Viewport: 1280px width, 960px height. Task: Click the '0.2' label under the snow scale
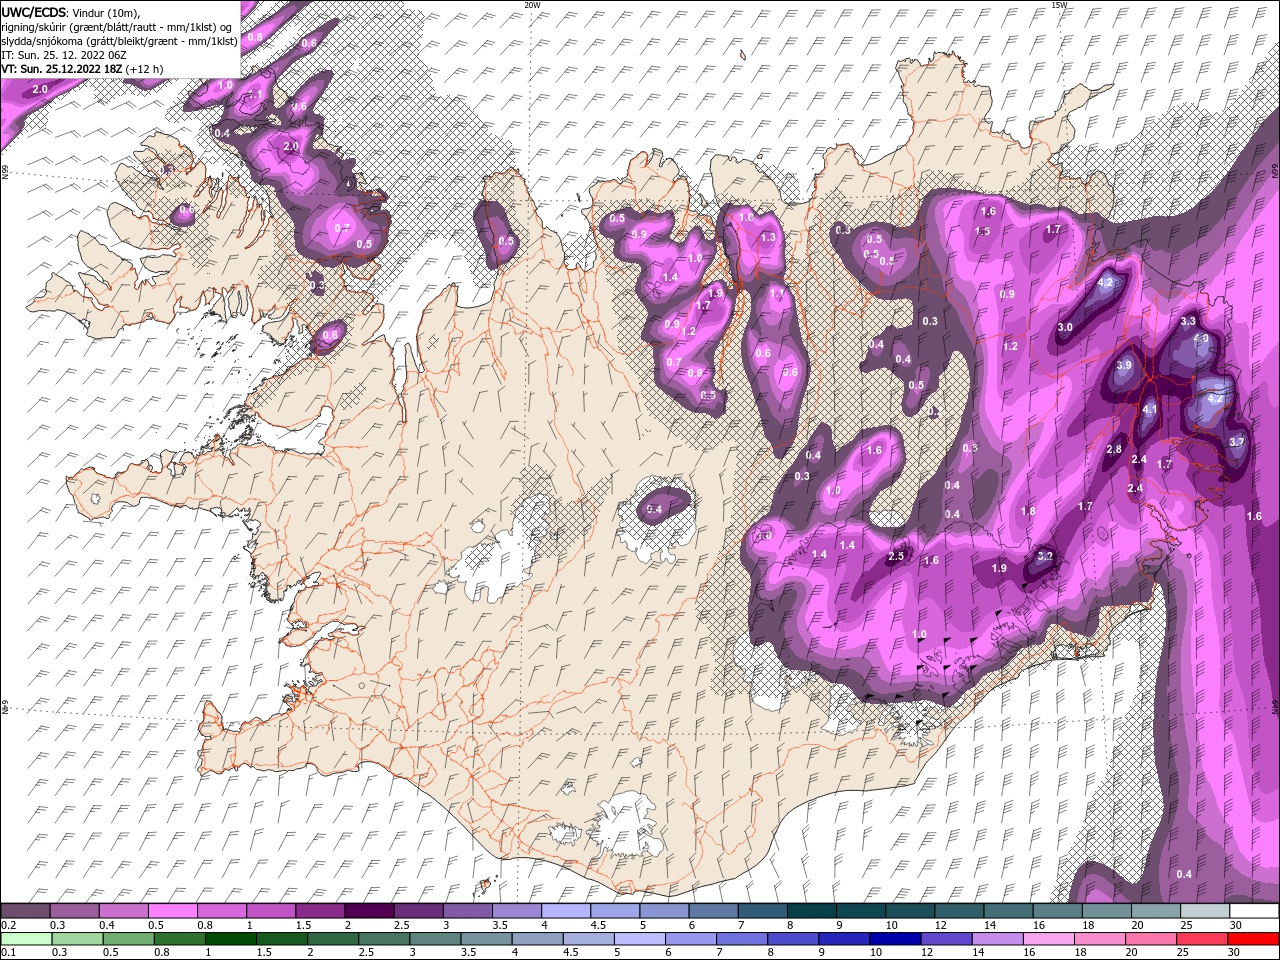[x=7, y=925]
